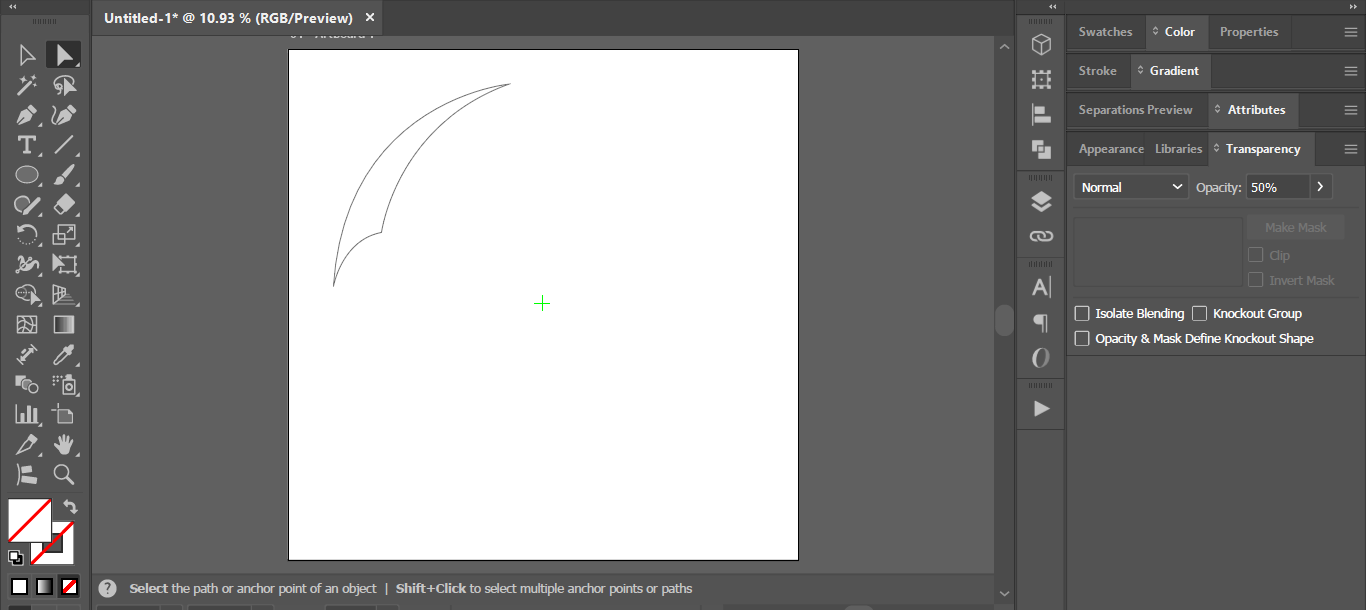The height and width of the screenshot is (610, 1366).
Task: Enable Isolate Blending checkbox
Action: click(x=1082, y=314)
